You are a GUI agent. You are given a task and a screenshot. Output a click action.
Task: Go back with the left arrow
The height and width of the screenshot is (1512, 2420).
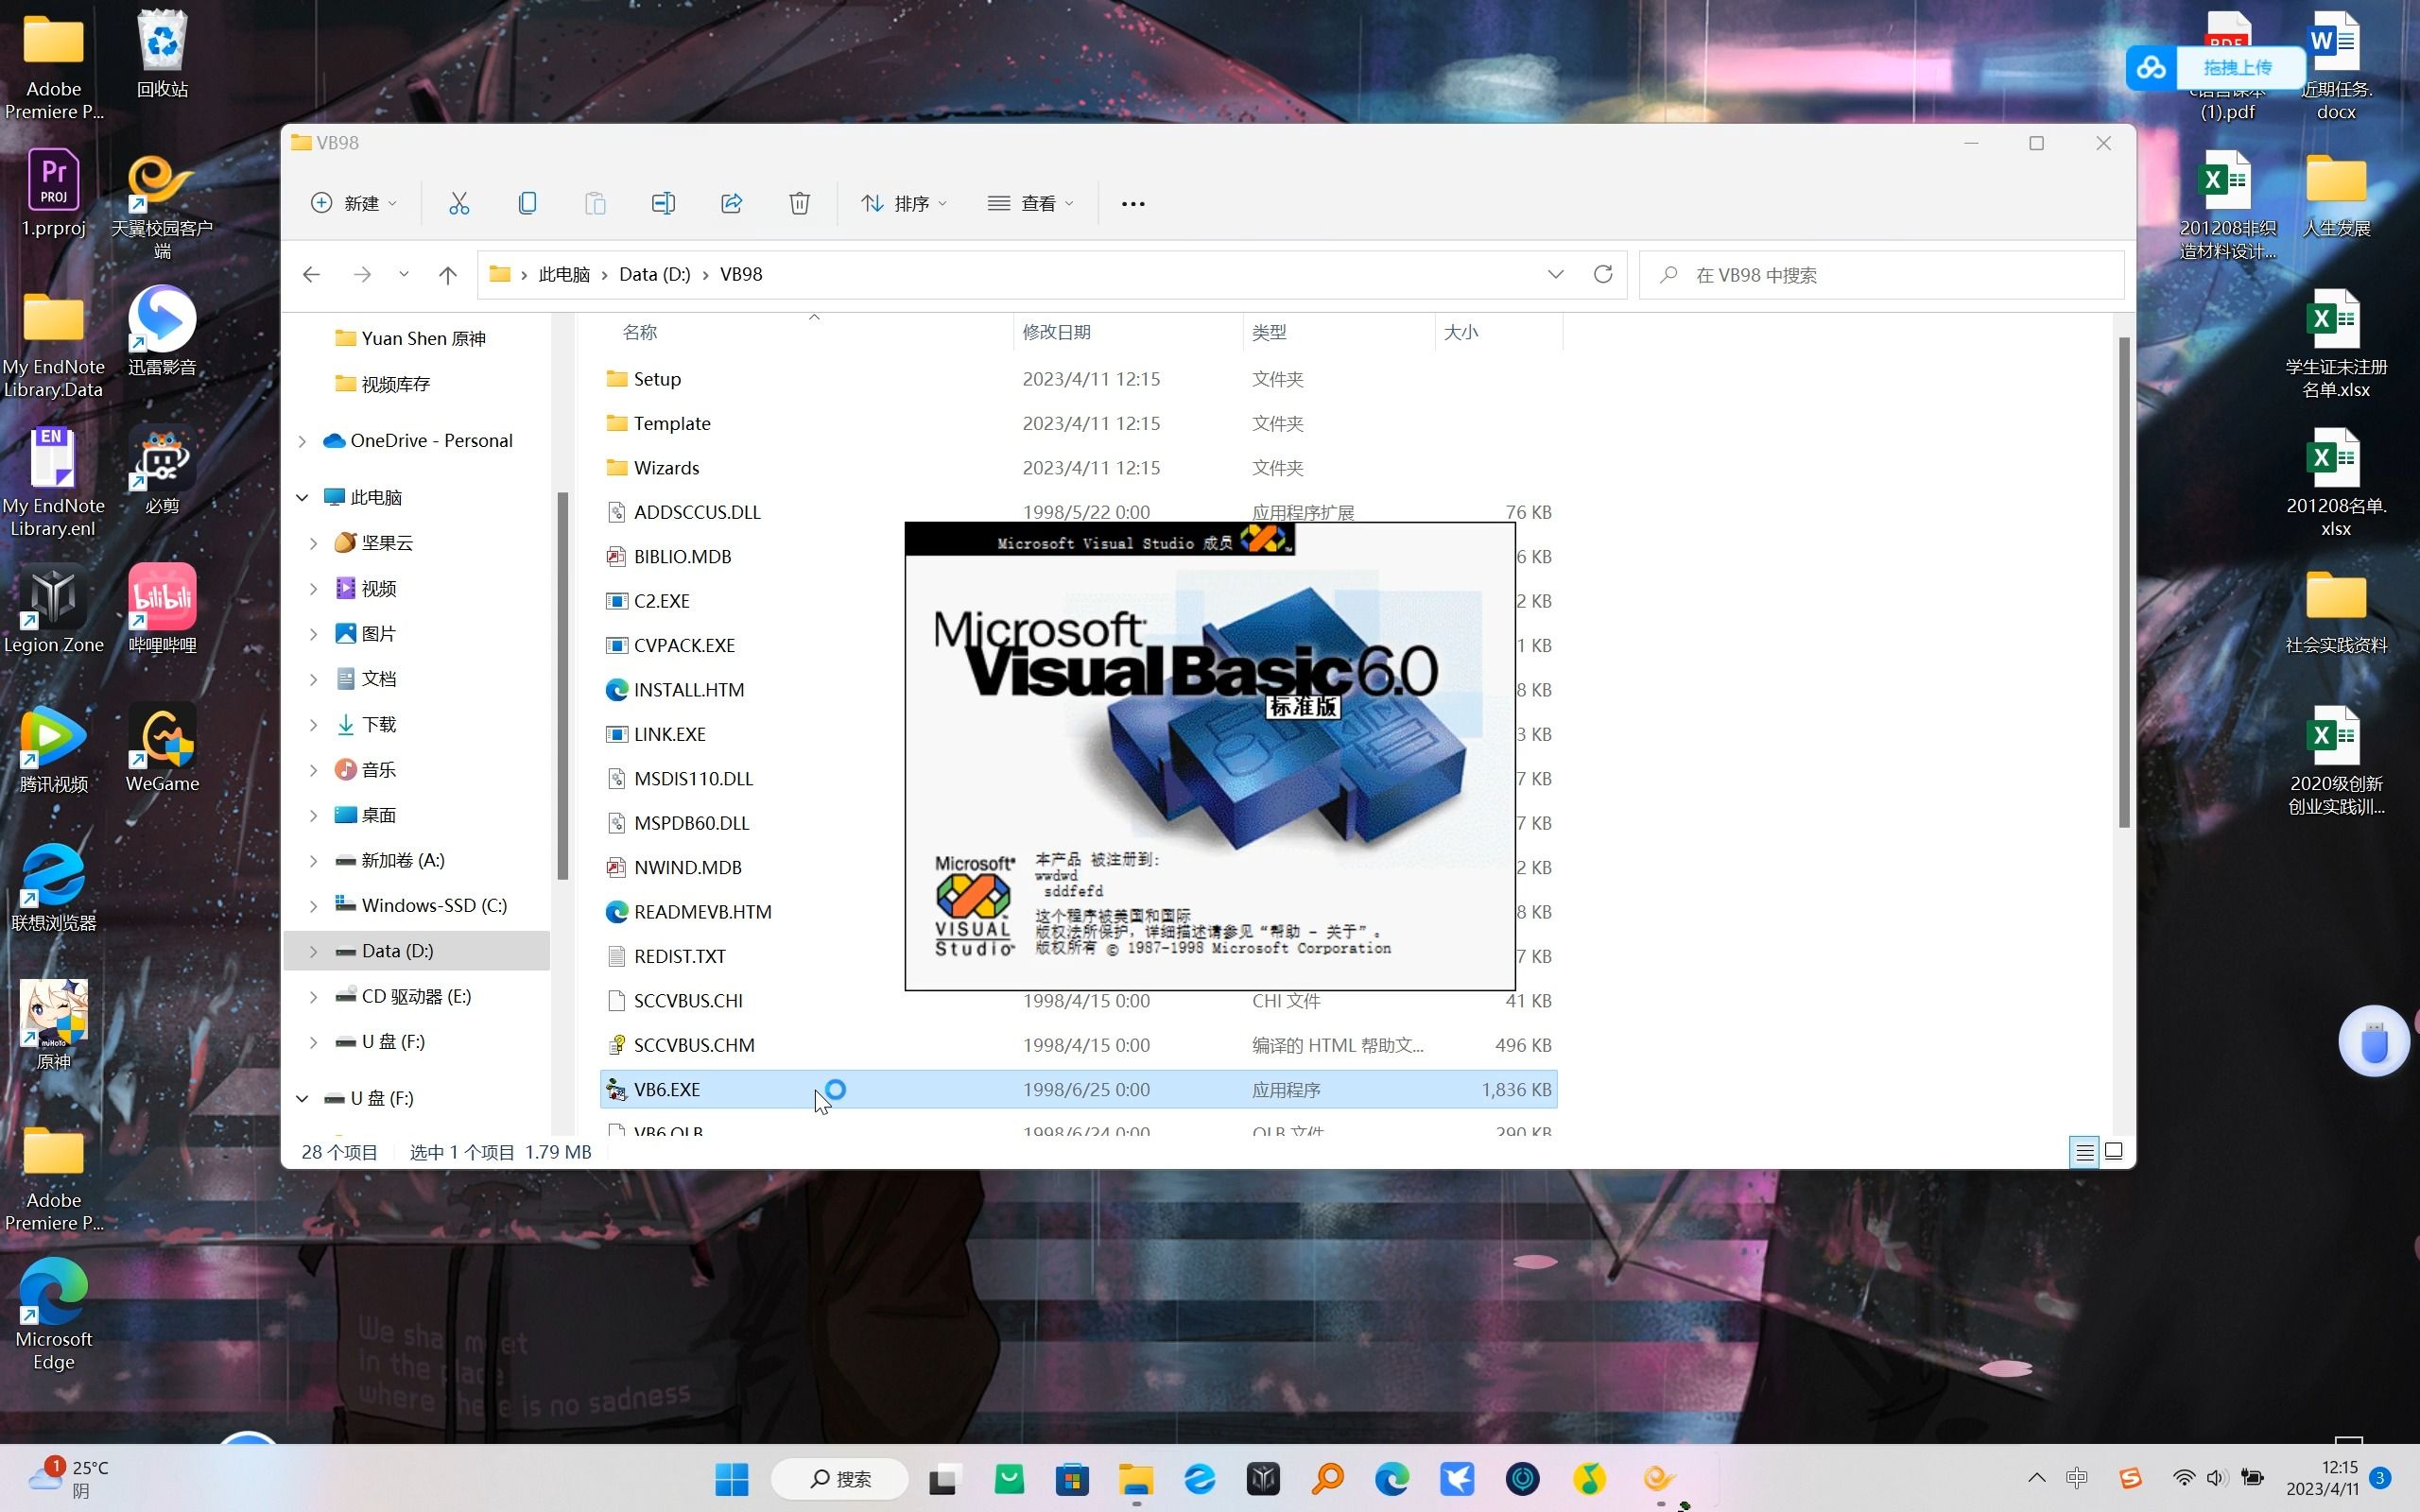[311, 274]
